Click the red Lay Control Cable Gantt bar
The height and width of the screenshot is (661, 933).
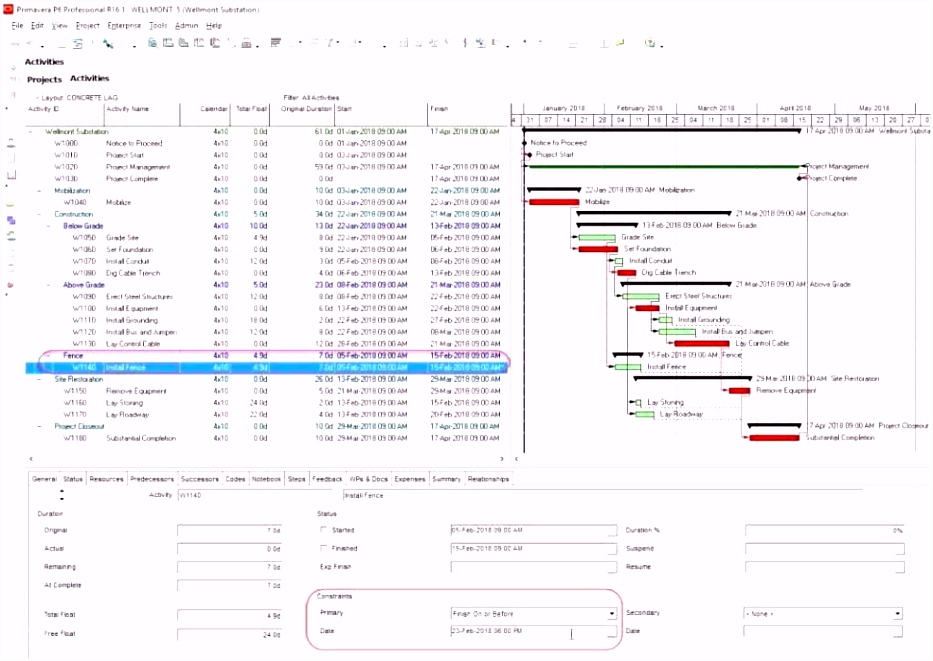pos(702,343)
